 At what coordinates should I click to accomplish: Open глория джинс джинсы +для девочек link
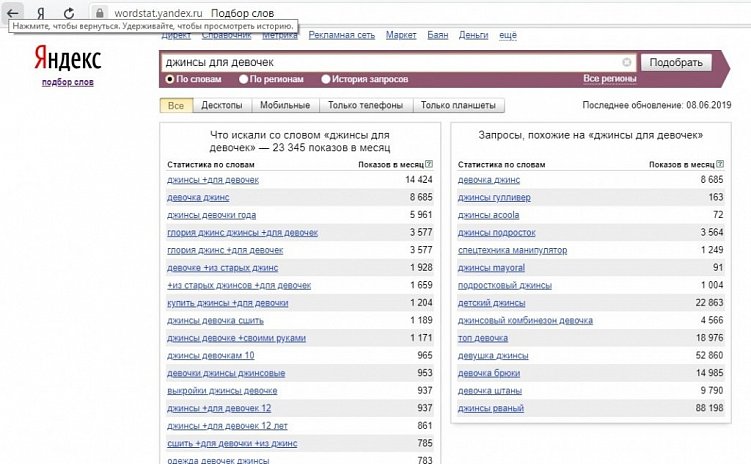(242, 233)
